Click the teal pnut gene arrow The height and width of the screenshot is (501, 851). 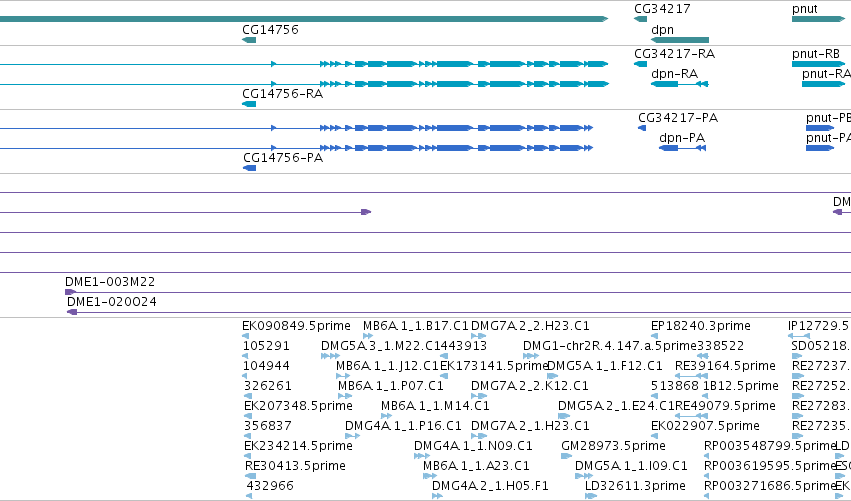pos(818,19)
